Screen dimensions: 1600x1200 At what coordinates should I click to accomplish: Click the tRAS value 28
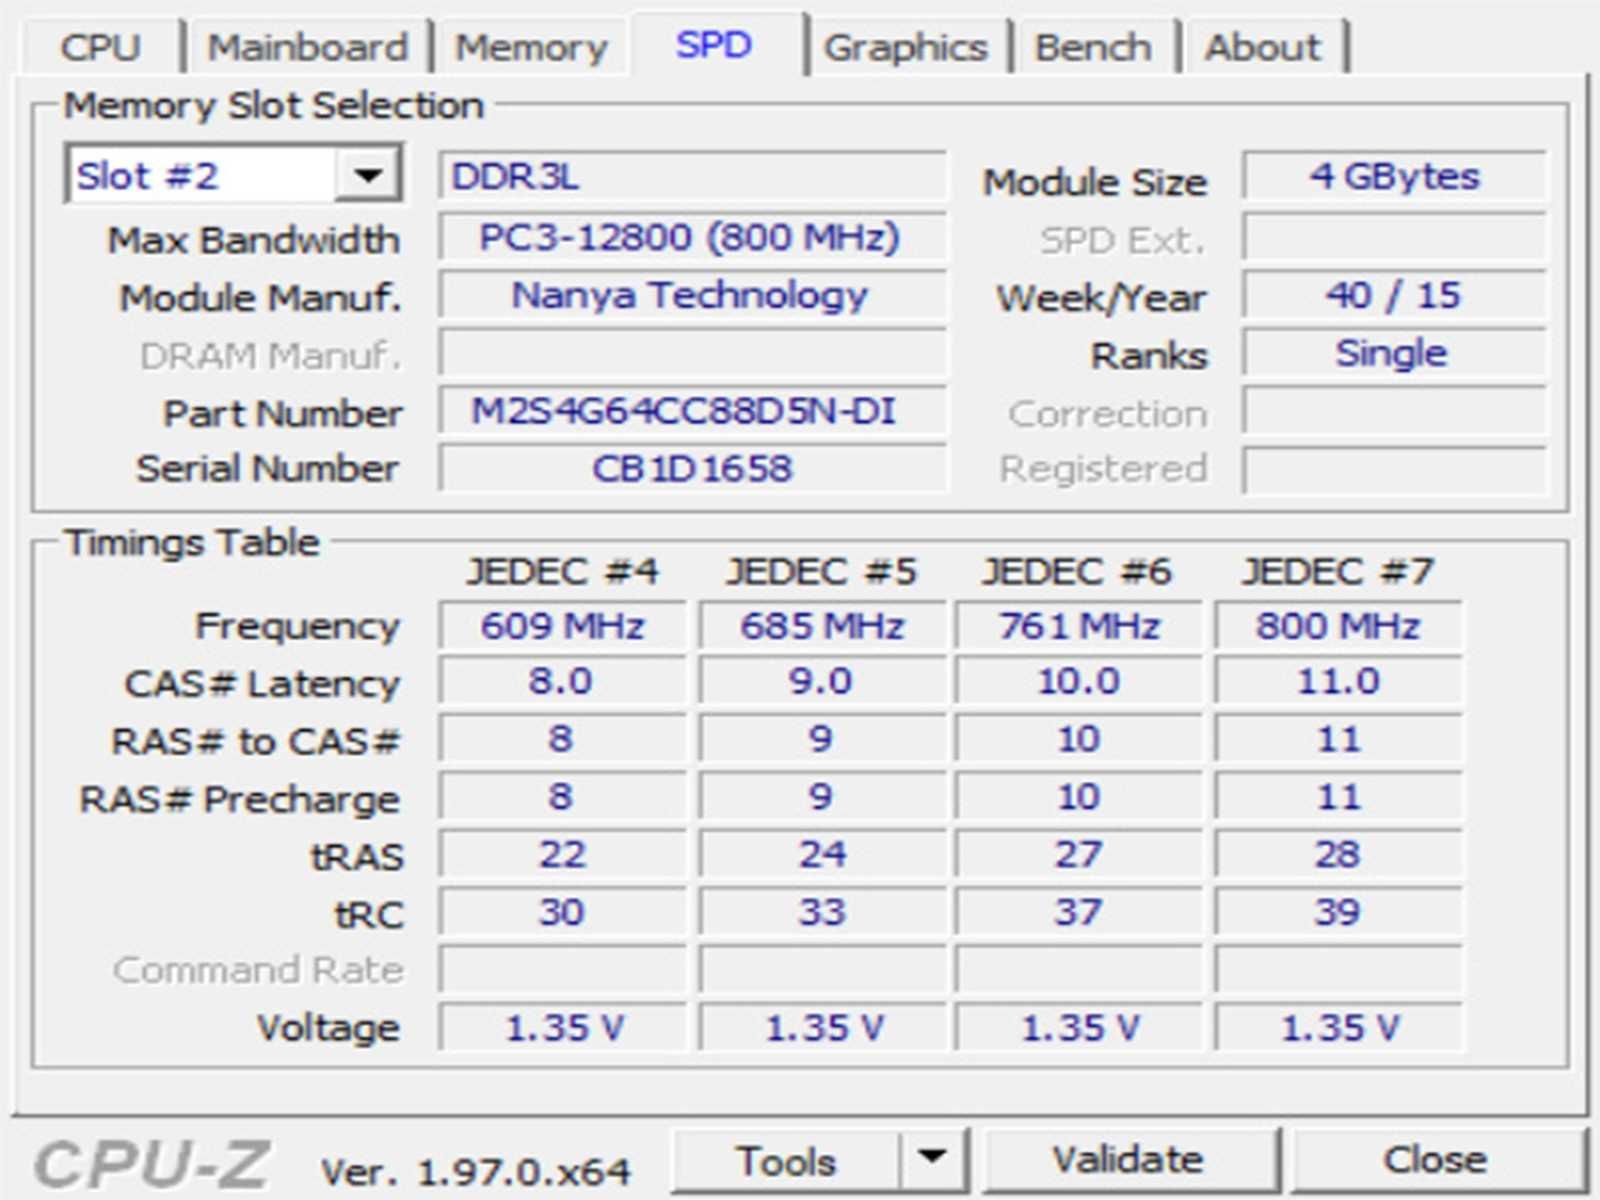pyautogui.click(x=1338, y=855)
